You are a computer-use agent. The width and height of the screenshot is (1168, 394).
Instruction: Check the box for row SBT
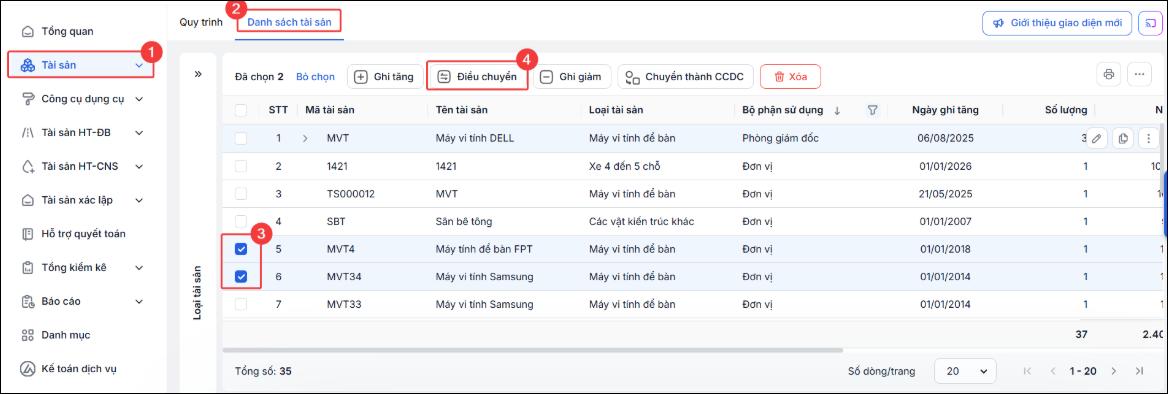point(241,221)
